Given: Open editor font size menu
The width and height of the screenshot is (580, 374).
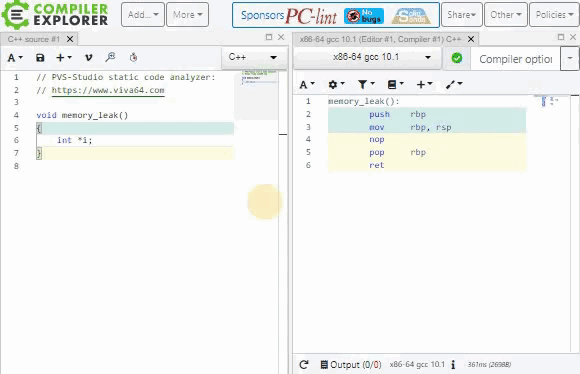Looking at the screenshot, I should [x=15, y=58].
